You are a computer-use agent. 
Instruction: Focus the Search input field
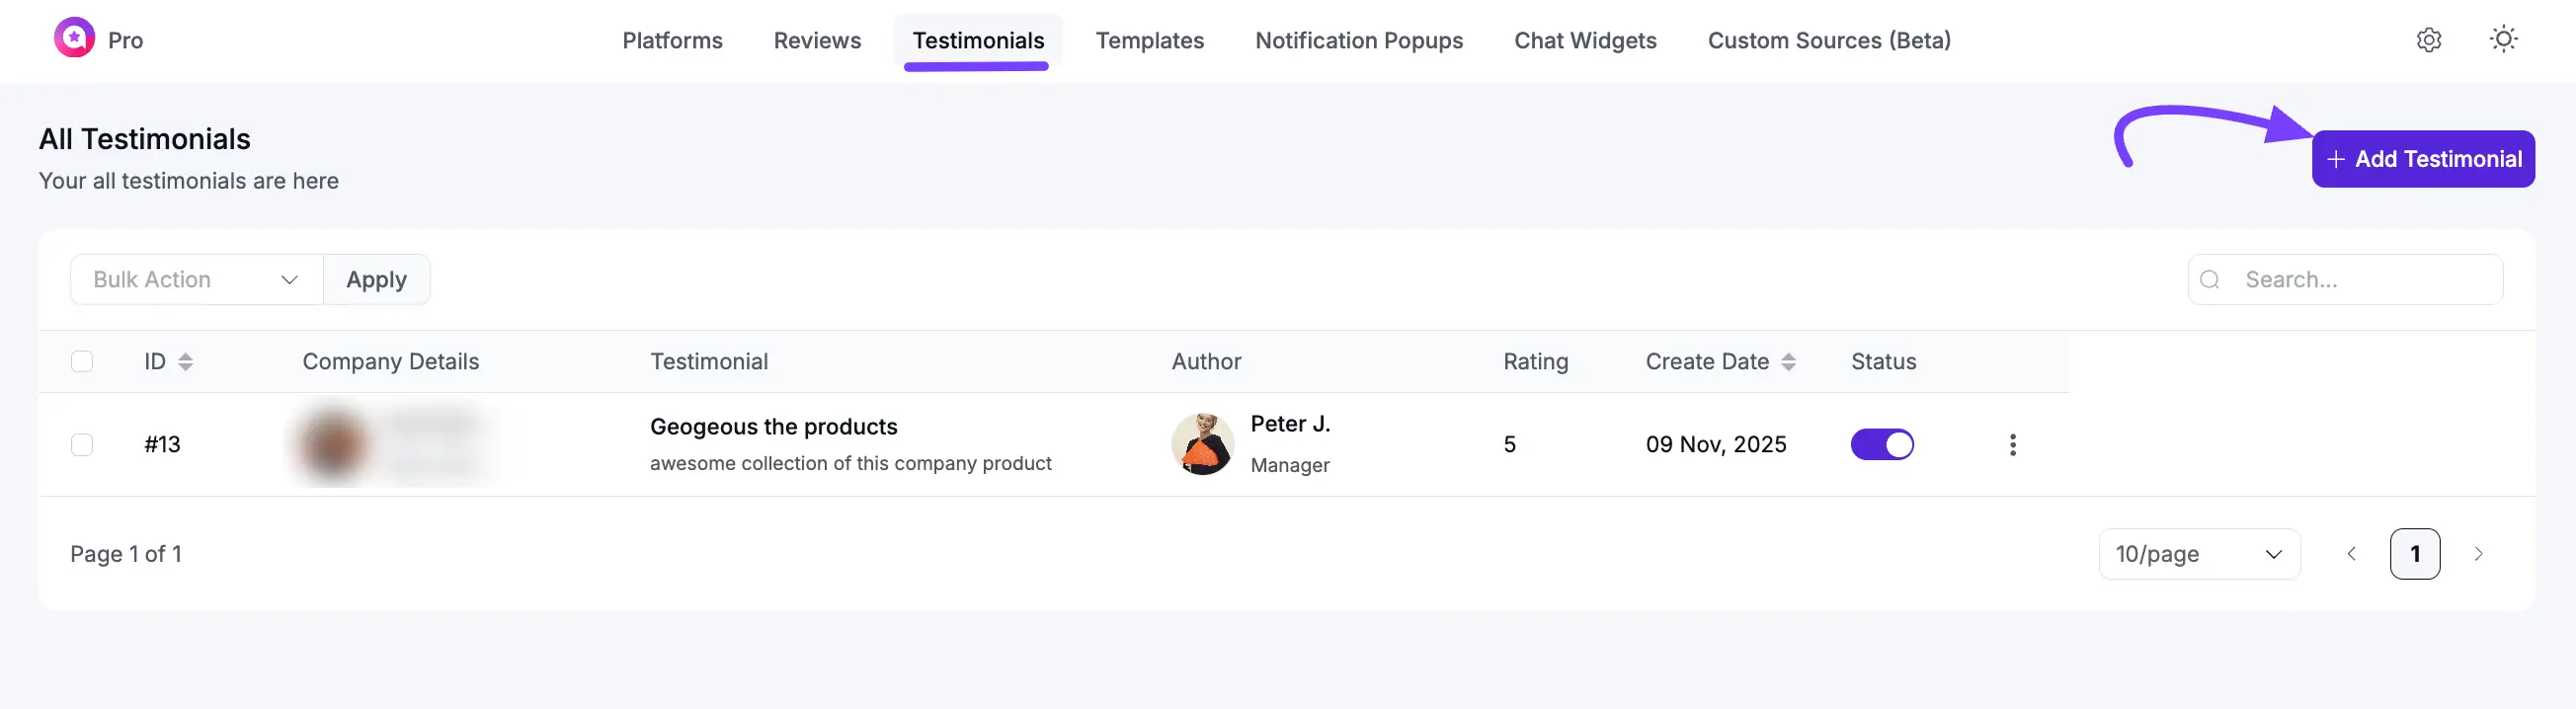[2360, 280]
